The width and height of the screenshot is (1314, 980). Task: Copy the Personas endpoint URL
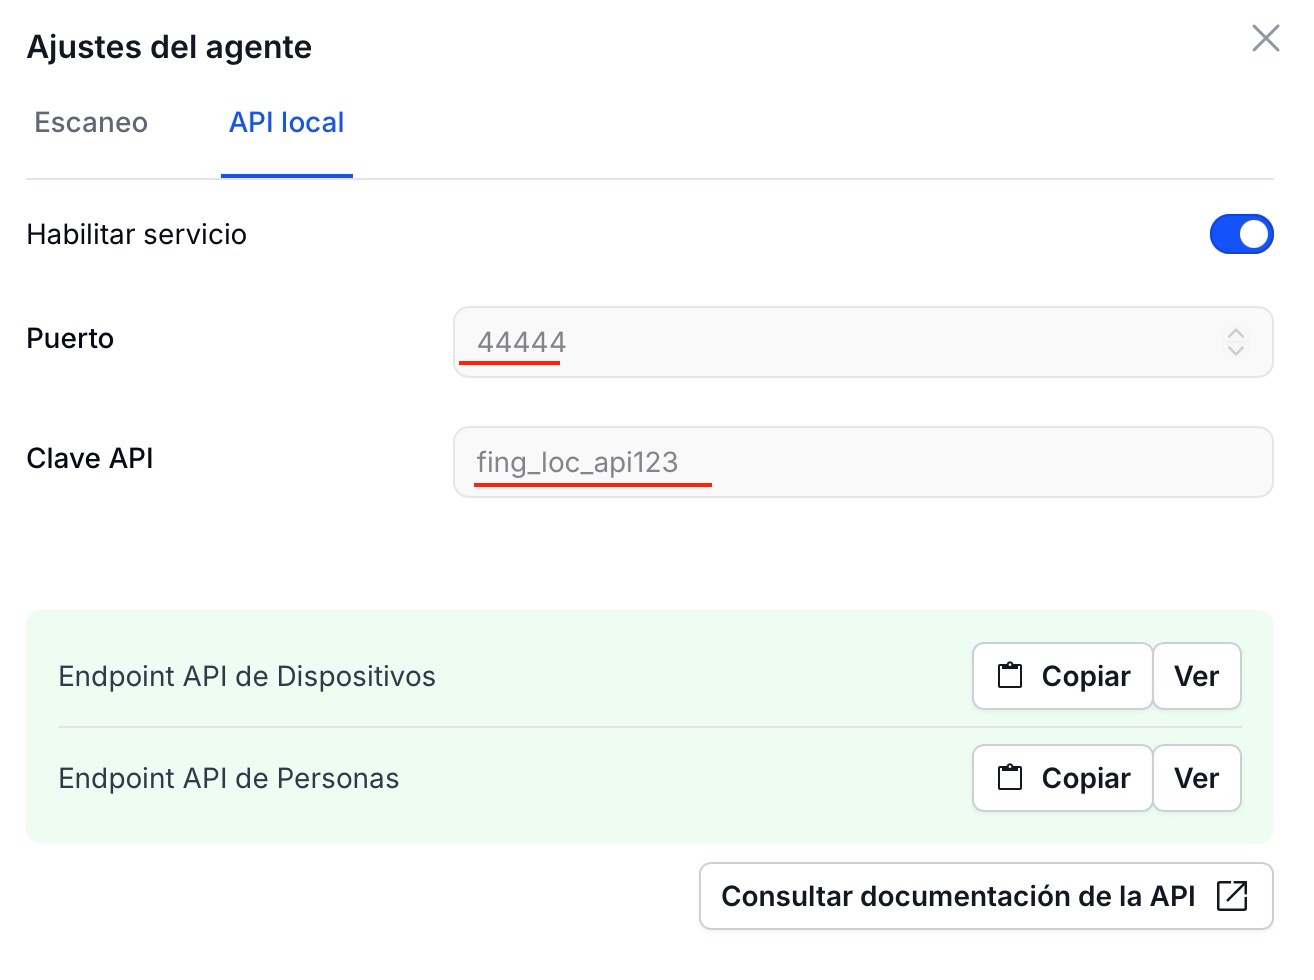pos(1062,778)
